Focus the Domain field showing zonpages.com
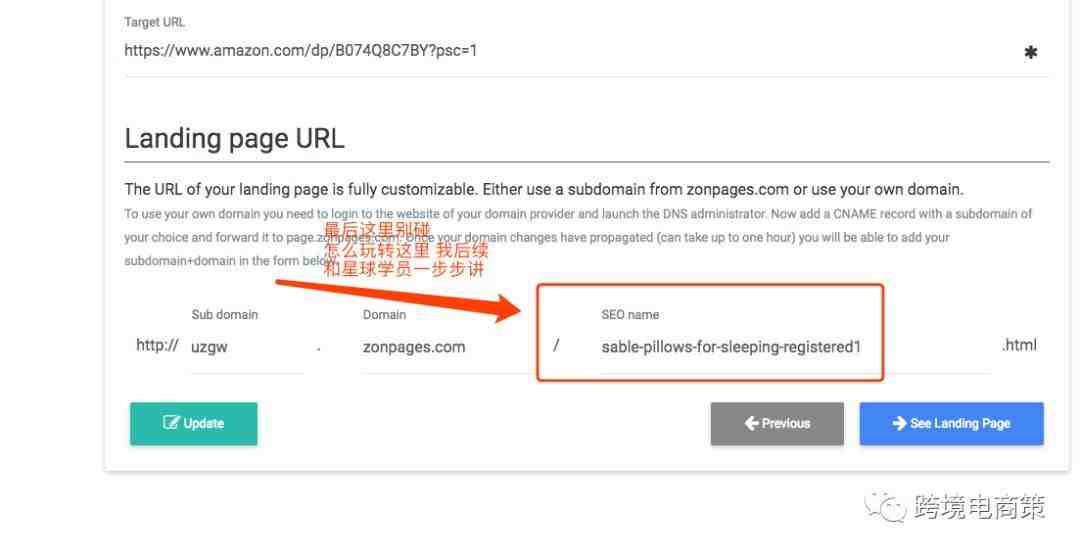 (x=441, y=347)
